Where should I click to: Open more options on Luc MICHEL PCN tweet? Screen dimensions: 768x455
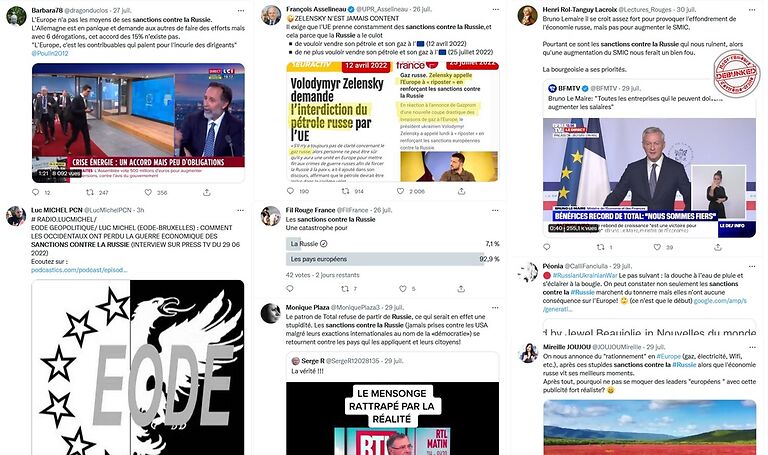coord(240,210)
